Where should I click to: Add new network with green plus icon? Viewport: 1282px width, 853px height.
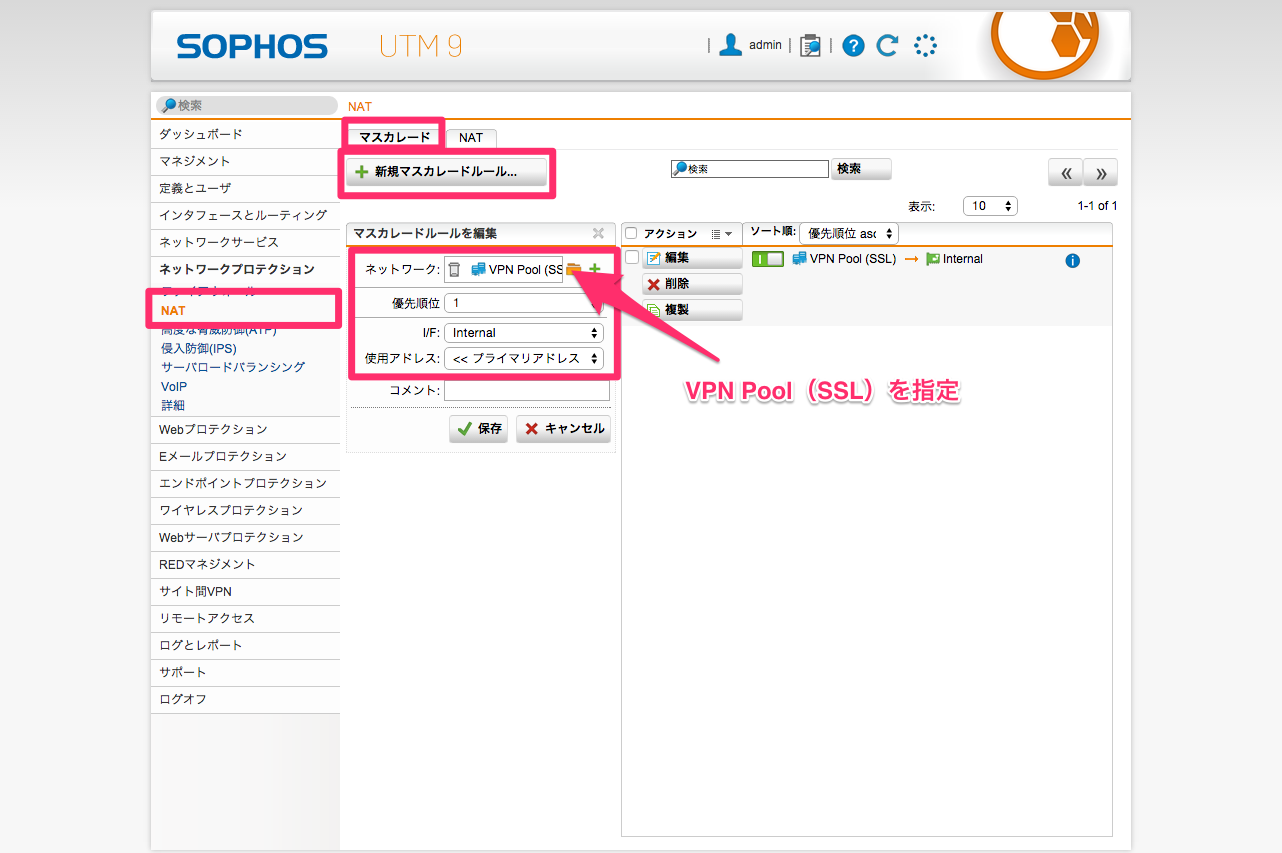pyautogui.click(x=595, y=269)
